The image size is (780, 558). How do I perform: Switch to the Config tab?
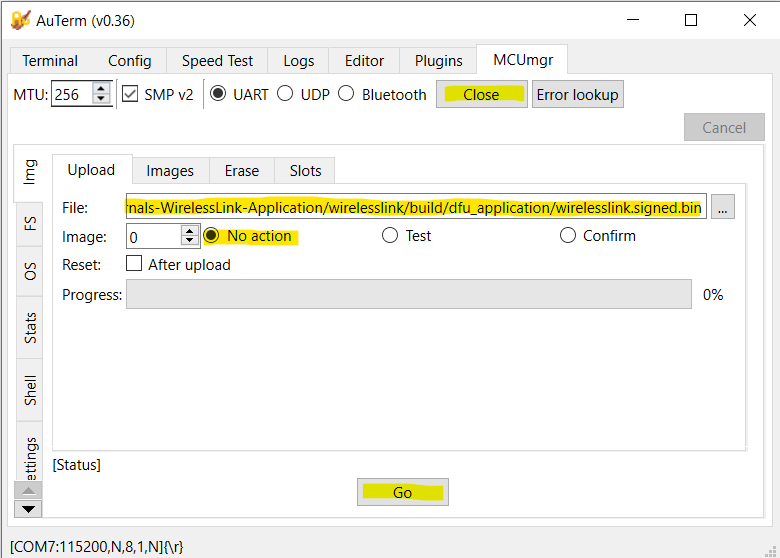129,61
